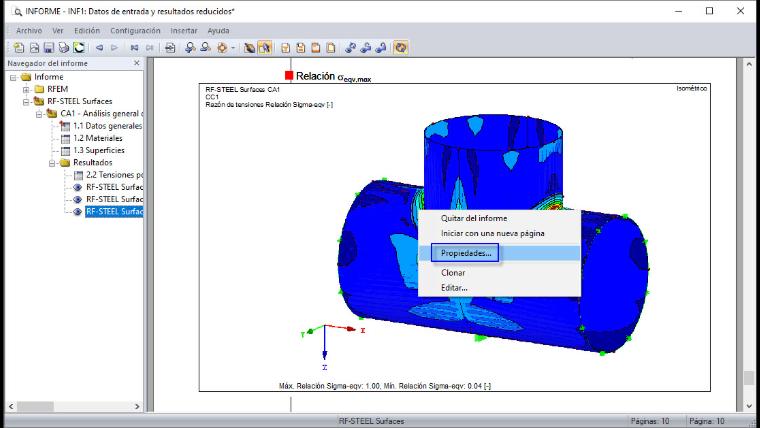Toggle eye icon directly below 2.2 Tensiones row
The width and height of the screenshot is (760, 428).
pyautogui.click(x=77, y=187)
